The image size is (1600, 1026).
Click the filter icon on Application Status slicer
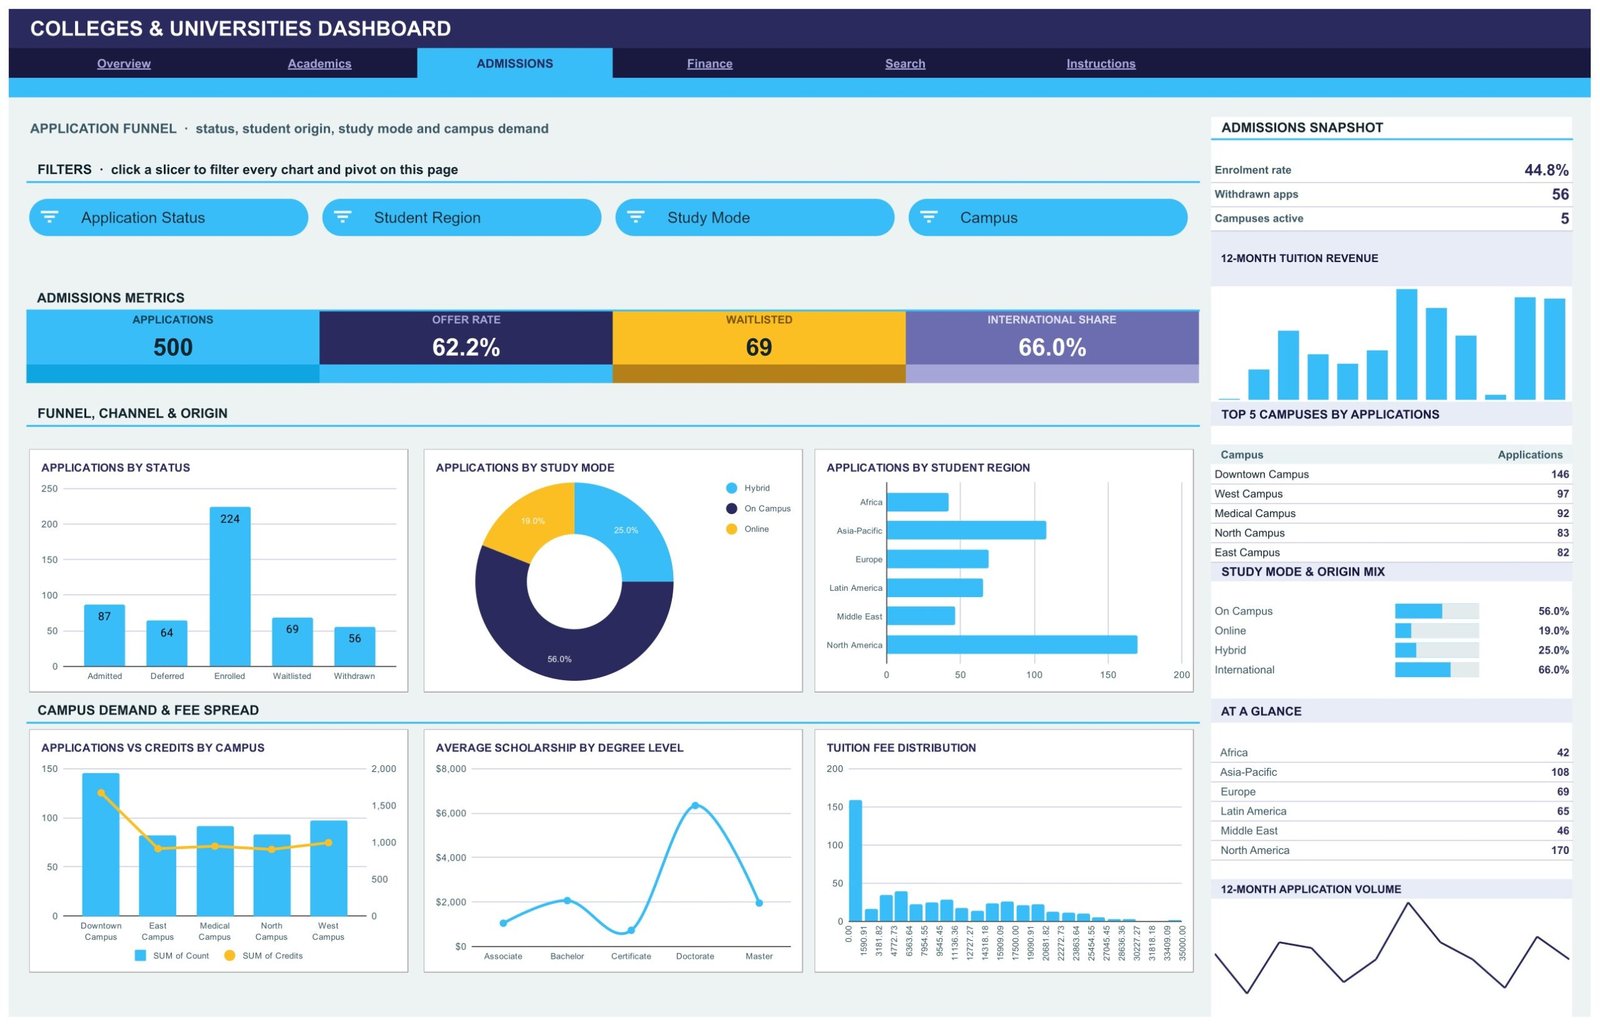[50, 217]
